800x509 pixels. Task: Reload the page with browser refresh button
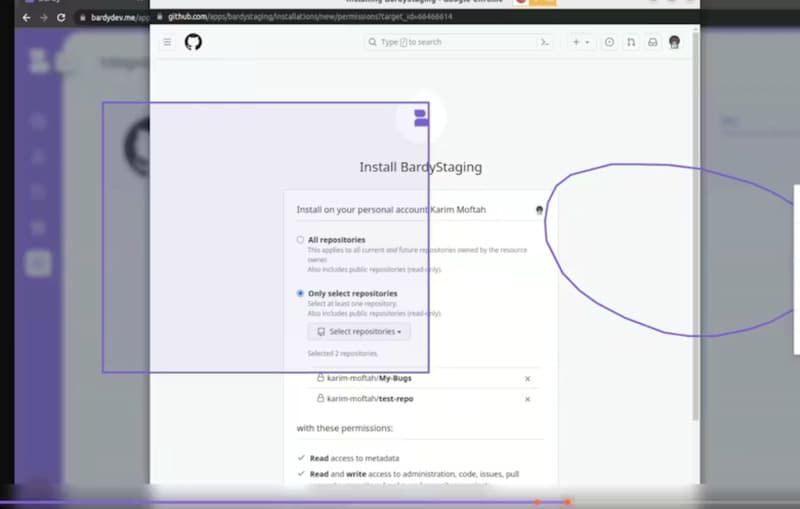point(62,17)
